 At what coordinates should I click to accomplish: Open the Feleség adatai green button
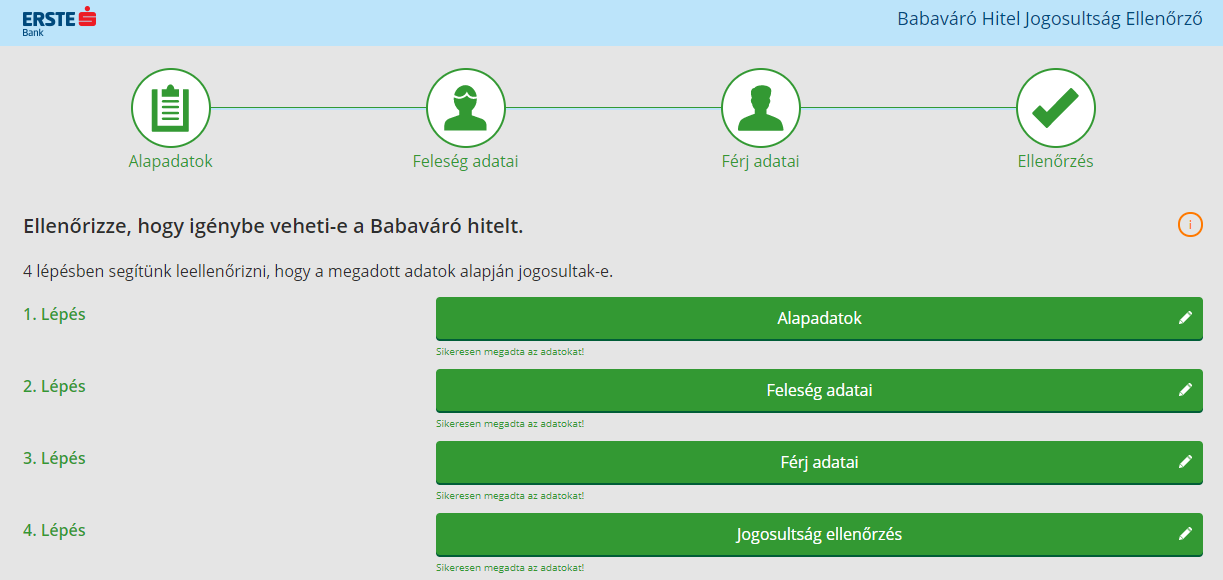(819, 391)
